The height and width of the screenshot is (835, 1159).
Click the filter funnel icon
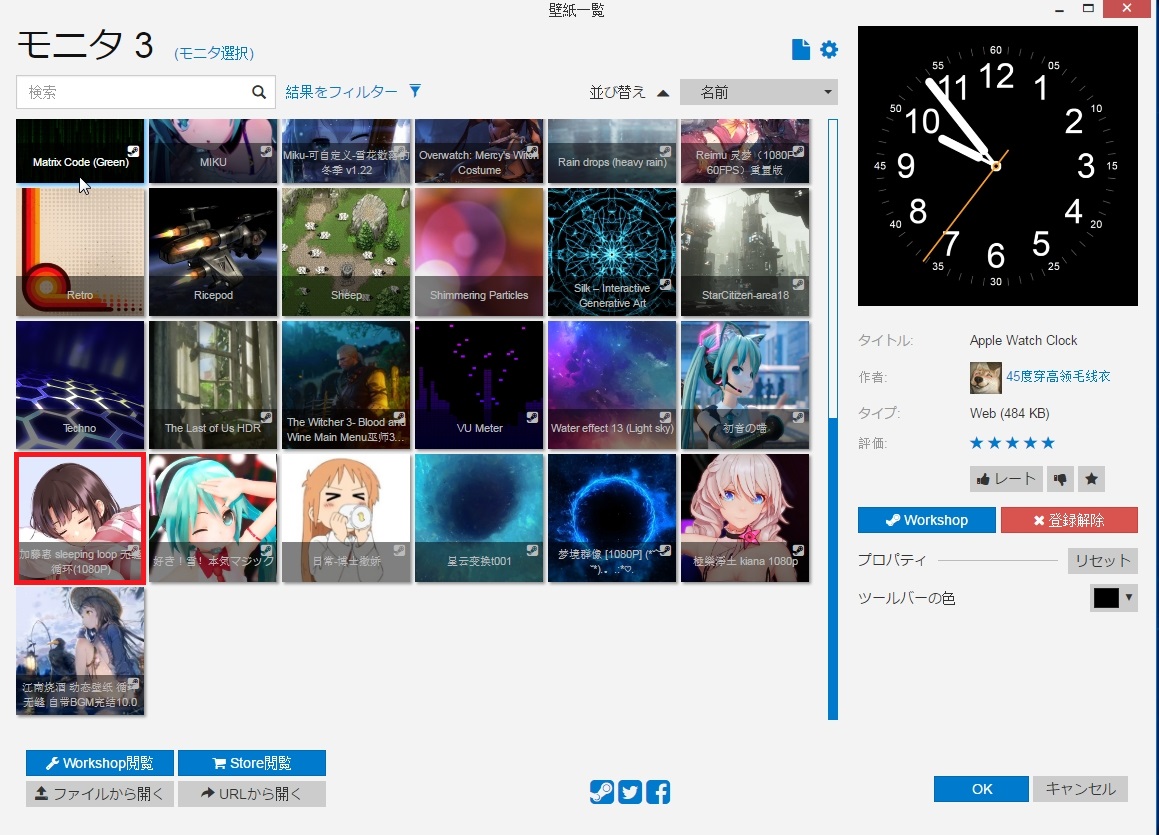pos(415,91)
